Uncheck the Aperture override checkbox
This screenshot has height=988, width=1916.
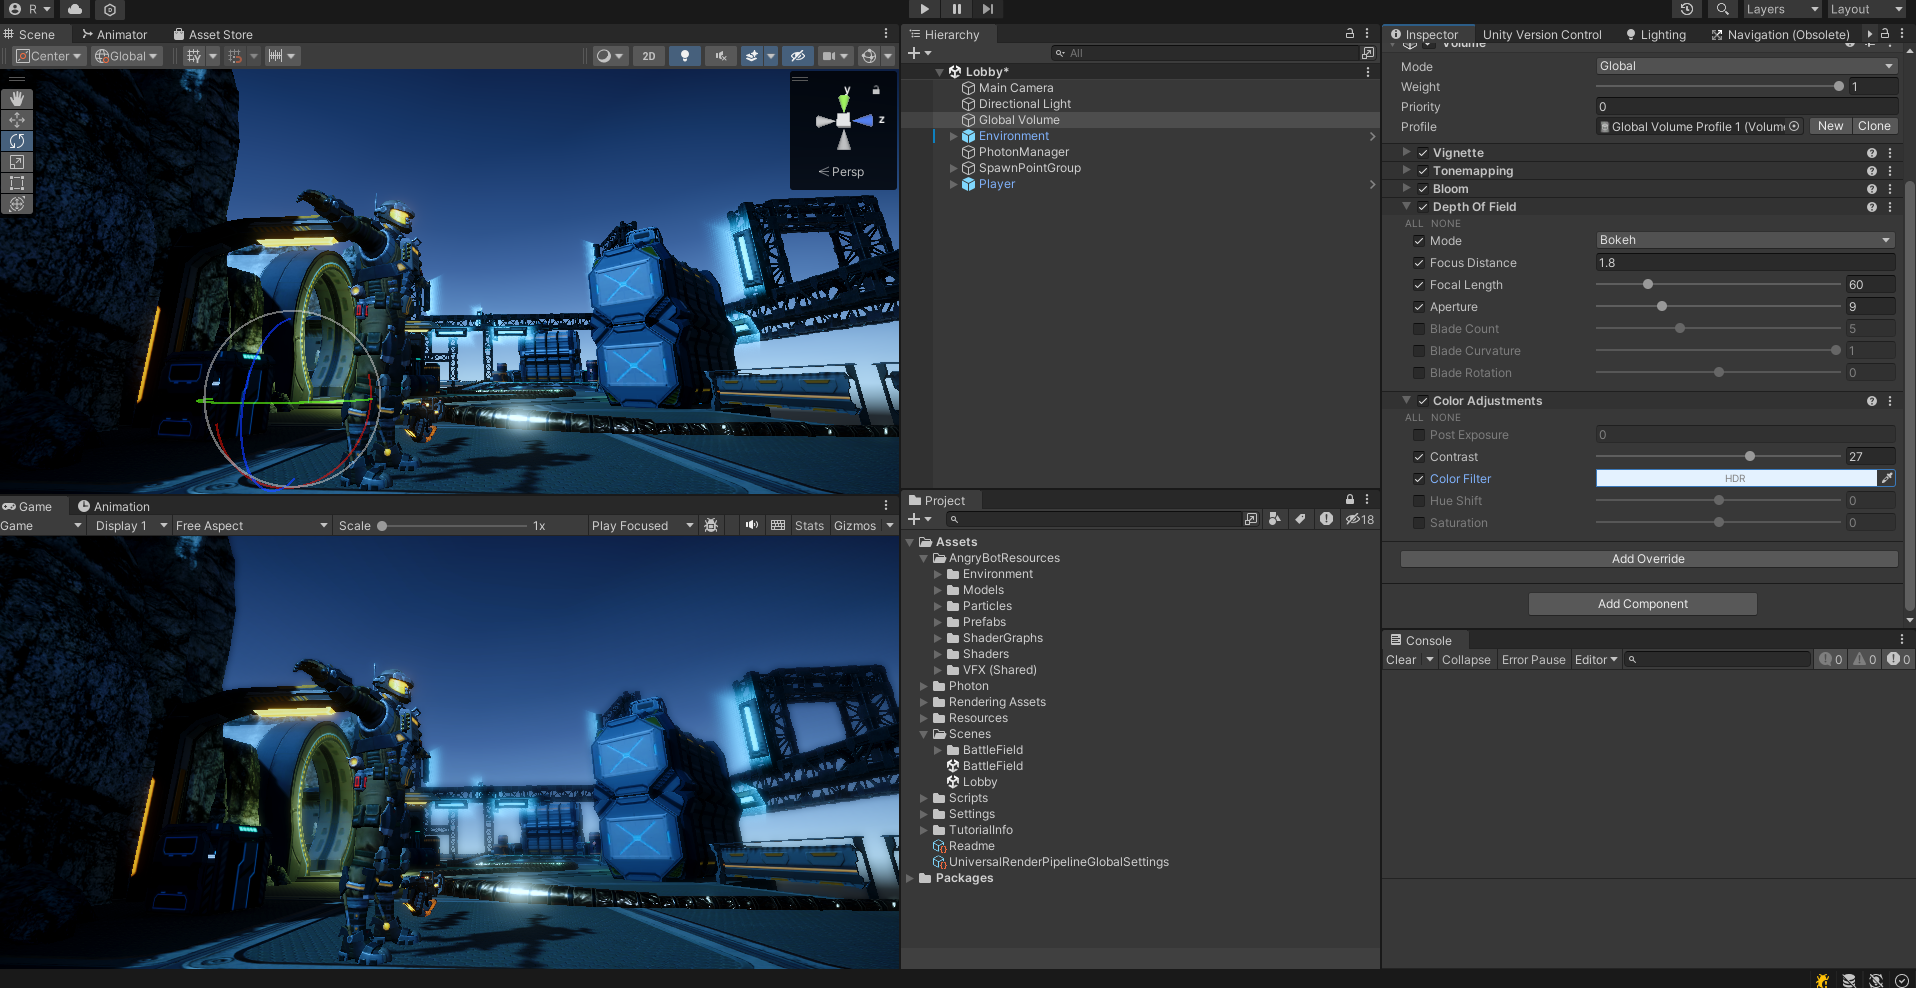1419,307
